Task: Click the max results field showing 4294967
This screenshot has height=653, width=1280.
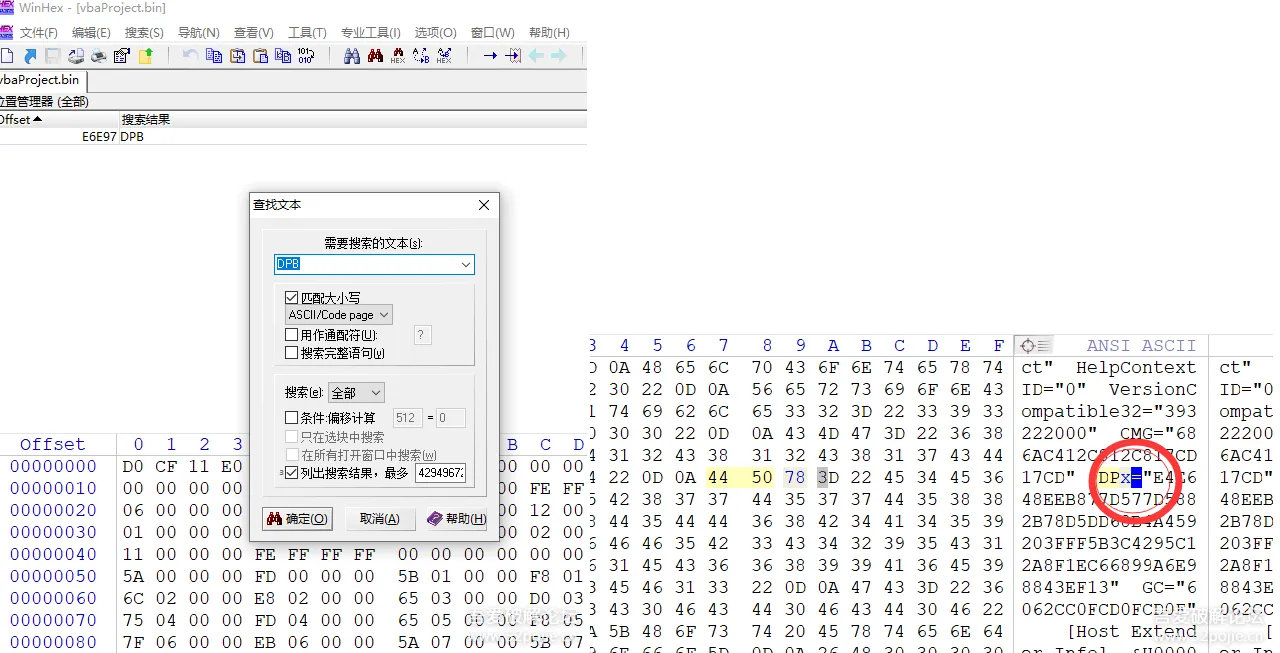Action: 440,473
